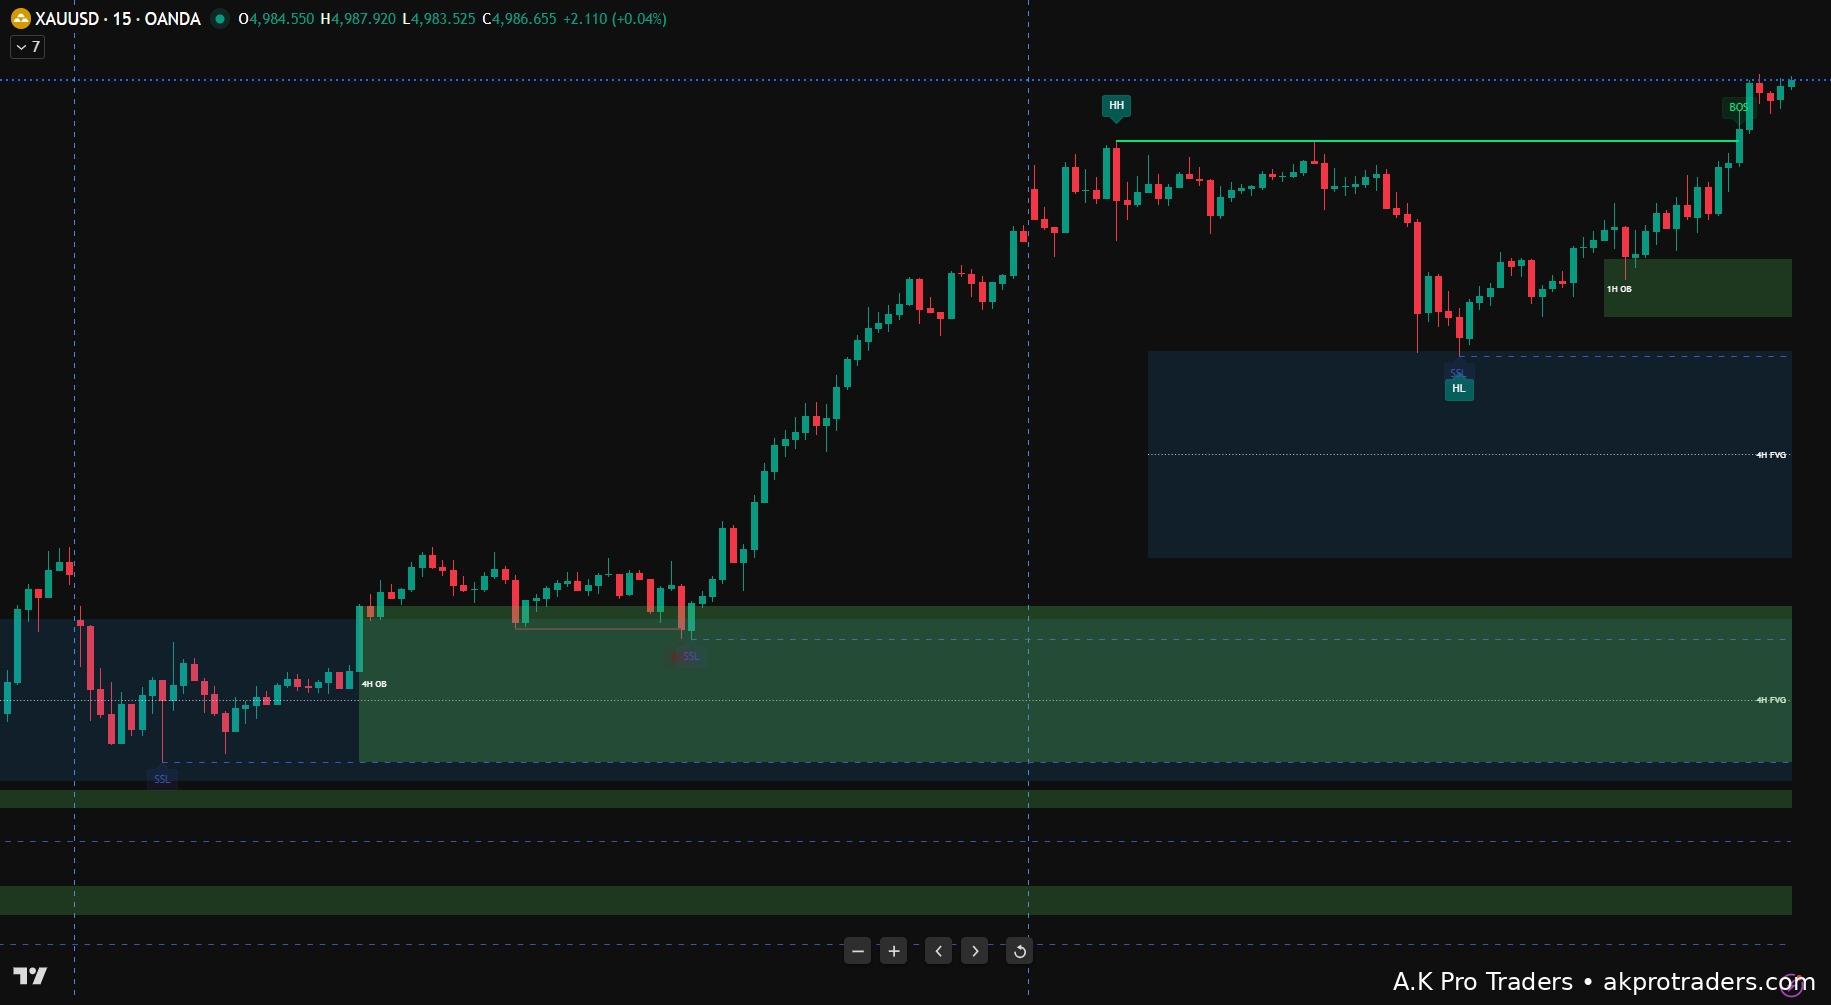This screenshot has width=1831, height=1005.
Task: Select the HH swing-high marker label
Action: pyautogui.click(x=1117, y=105)
